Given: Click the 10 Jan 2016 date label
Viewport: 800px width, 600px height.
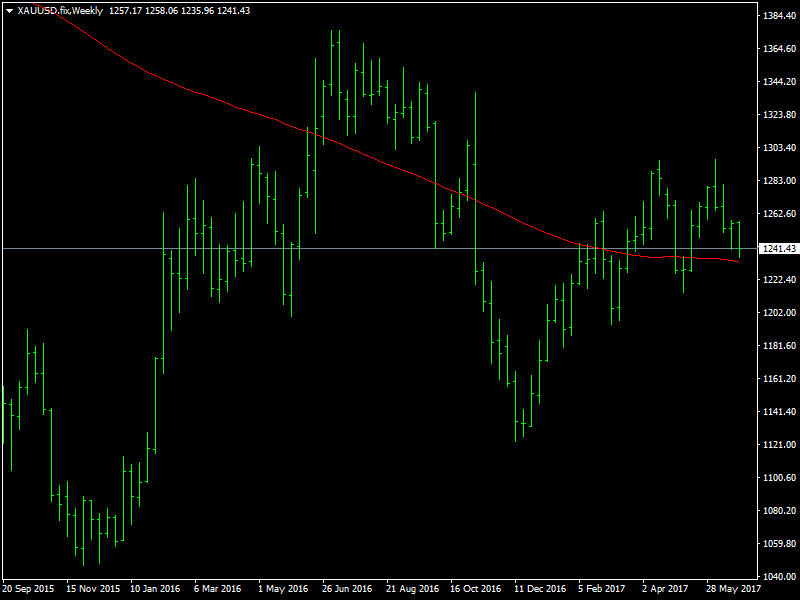Looking at the screenshot, I should [x=156, y=589].
